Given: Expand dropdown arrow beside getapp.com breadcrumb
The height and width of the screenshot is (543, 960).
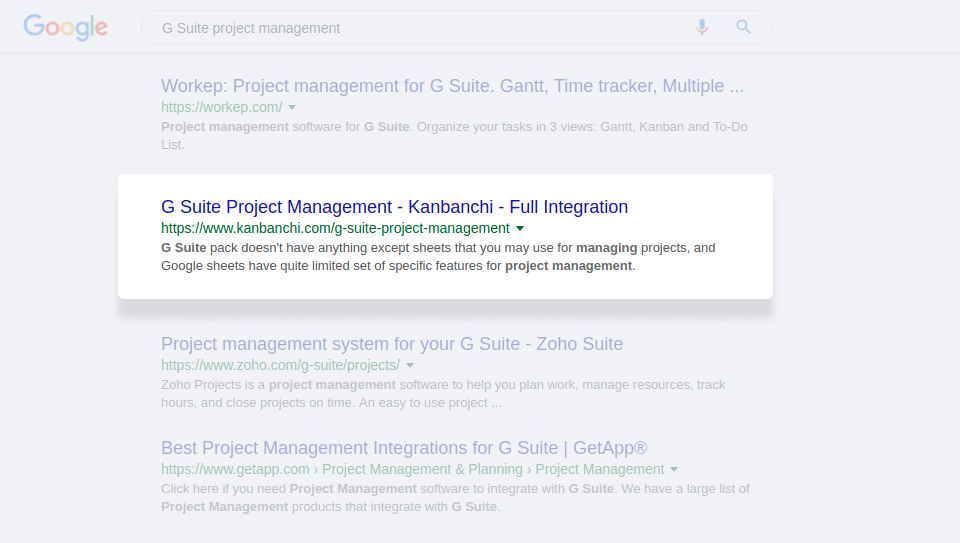Looking at the screenshot, I should coord(674,470).
